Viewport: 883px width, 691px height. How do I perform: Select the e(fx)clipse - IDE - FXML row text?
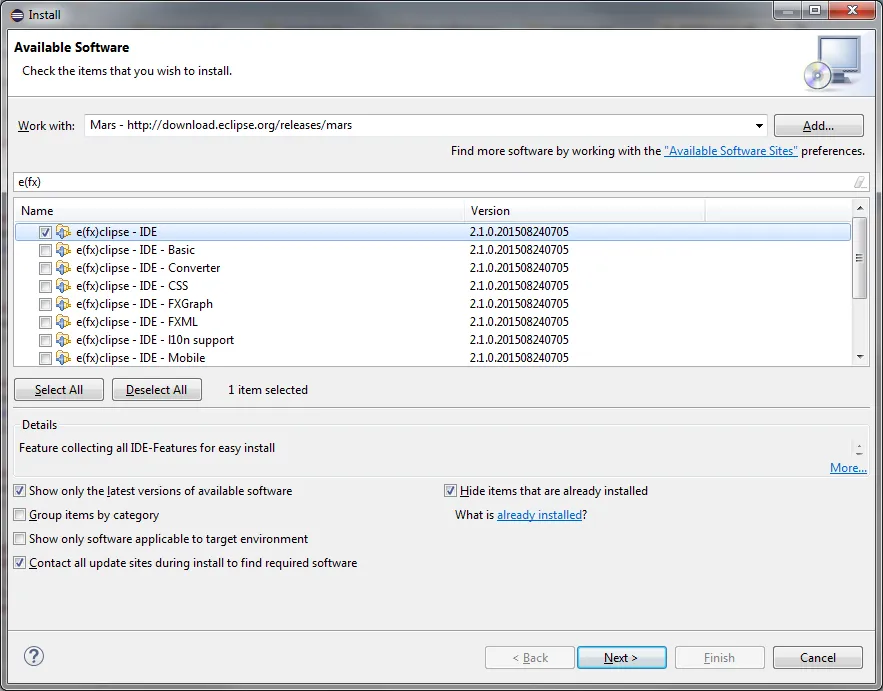click(137, 322)
